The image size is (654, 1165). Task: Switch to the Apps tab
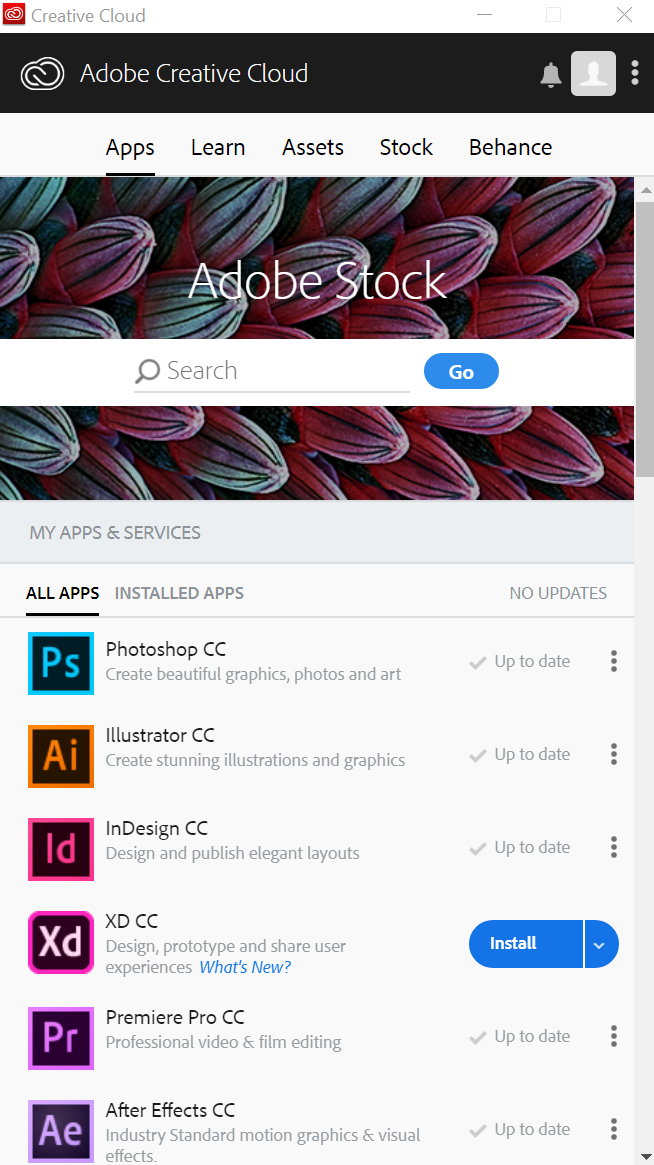tap(130, 147)
